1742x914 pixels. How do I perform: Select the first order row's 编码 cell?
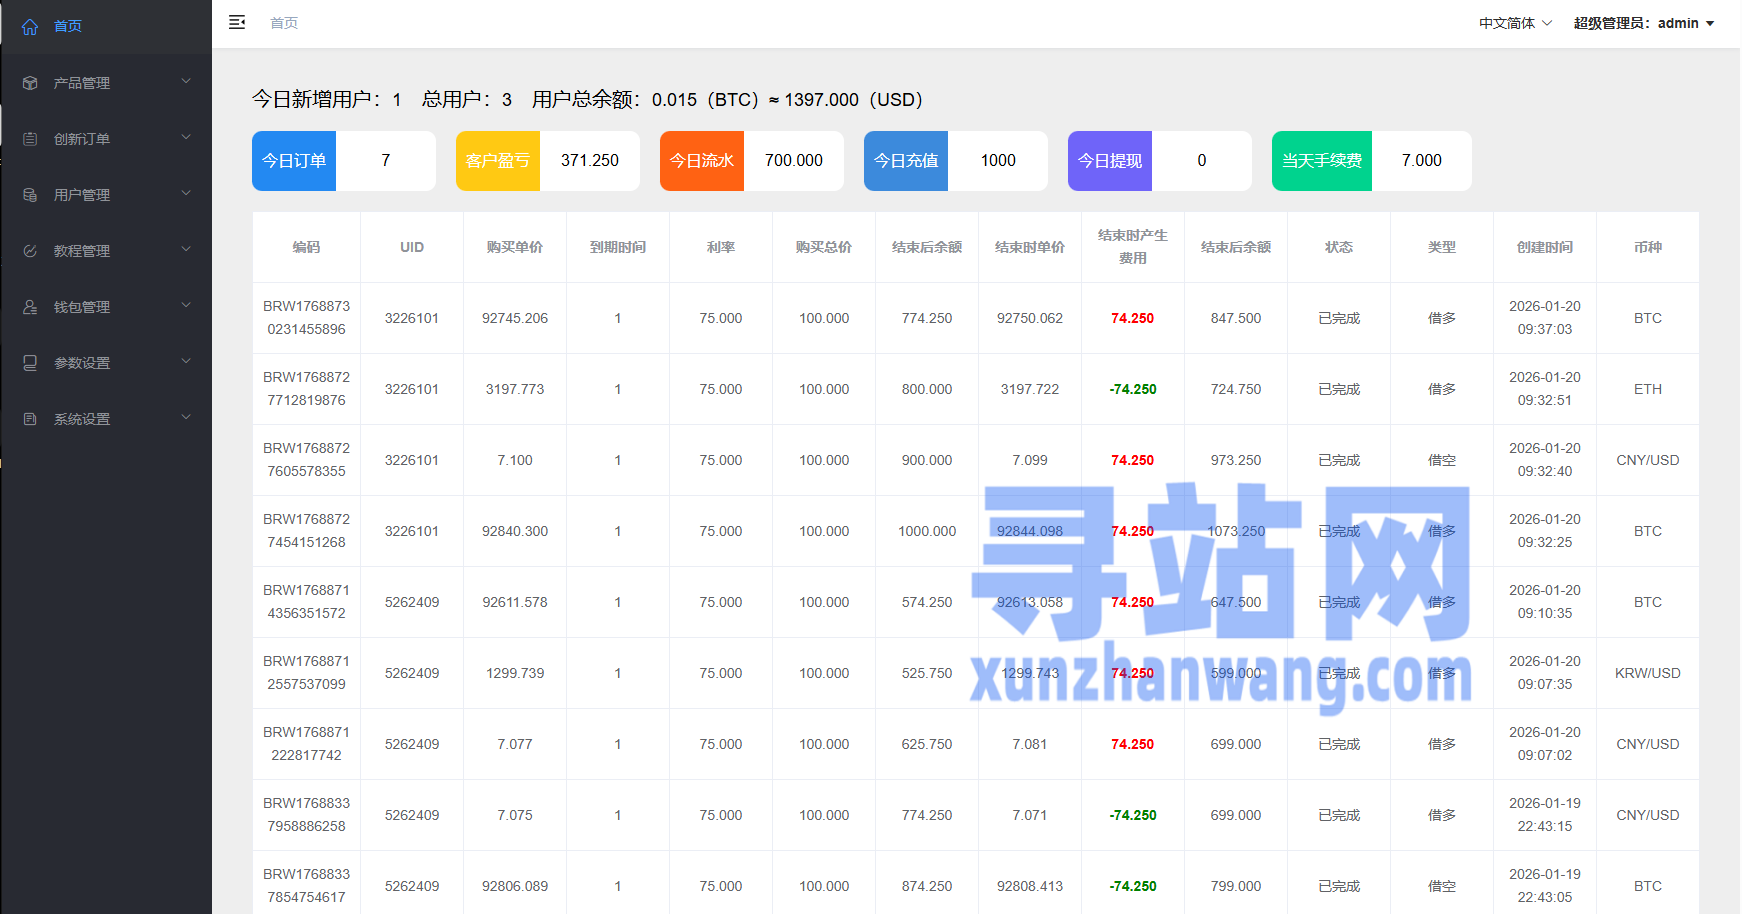[x=306, y=318]
